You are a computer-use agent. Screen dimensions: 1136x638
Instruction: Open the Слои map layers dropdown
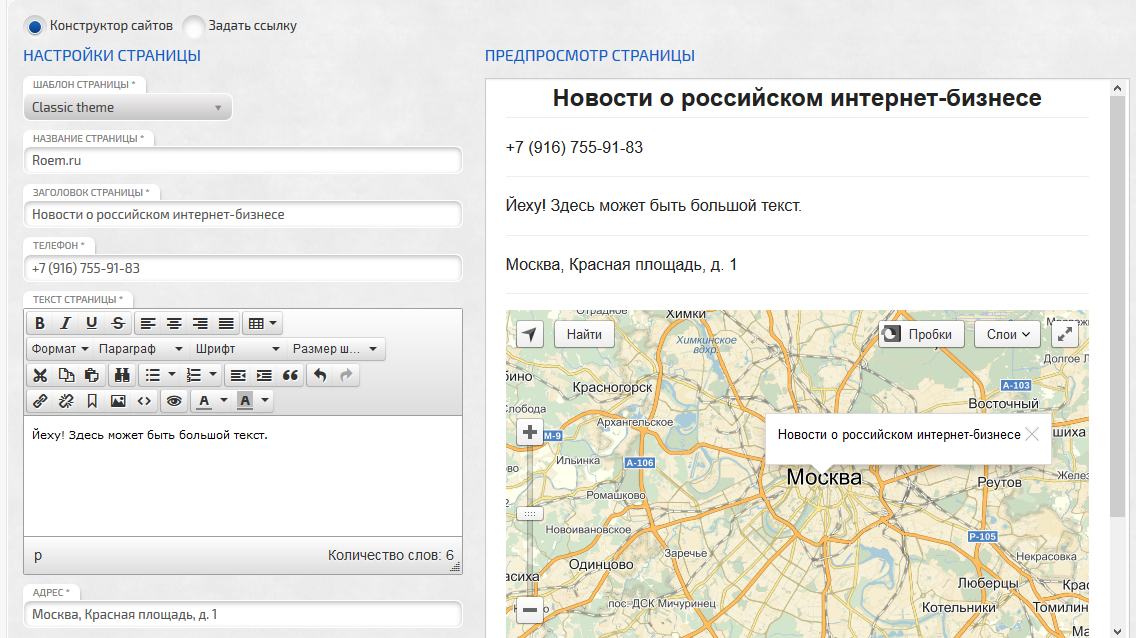pos(1006,334)
